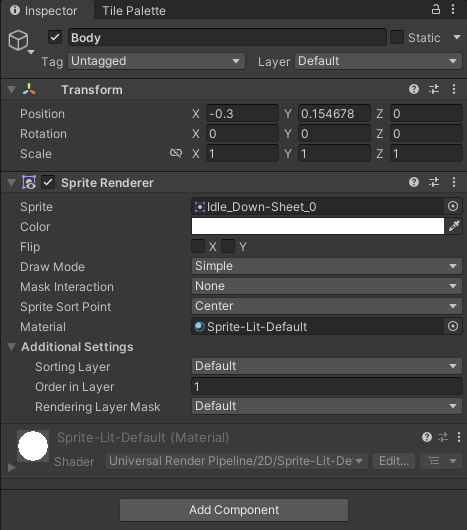Collapse the Additional Settings foldout
The width and height of the screenshot is (467, 530).
11,347
